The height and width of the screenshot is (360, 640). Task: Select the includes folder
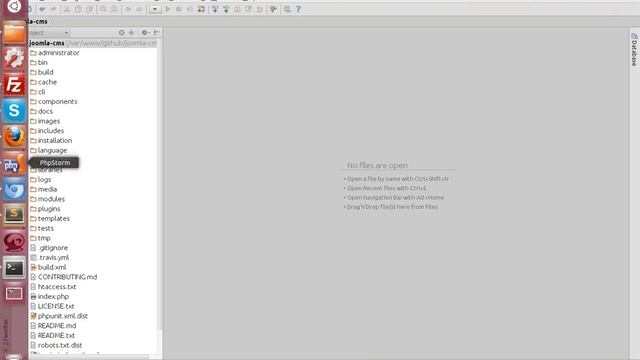point(47,131)
